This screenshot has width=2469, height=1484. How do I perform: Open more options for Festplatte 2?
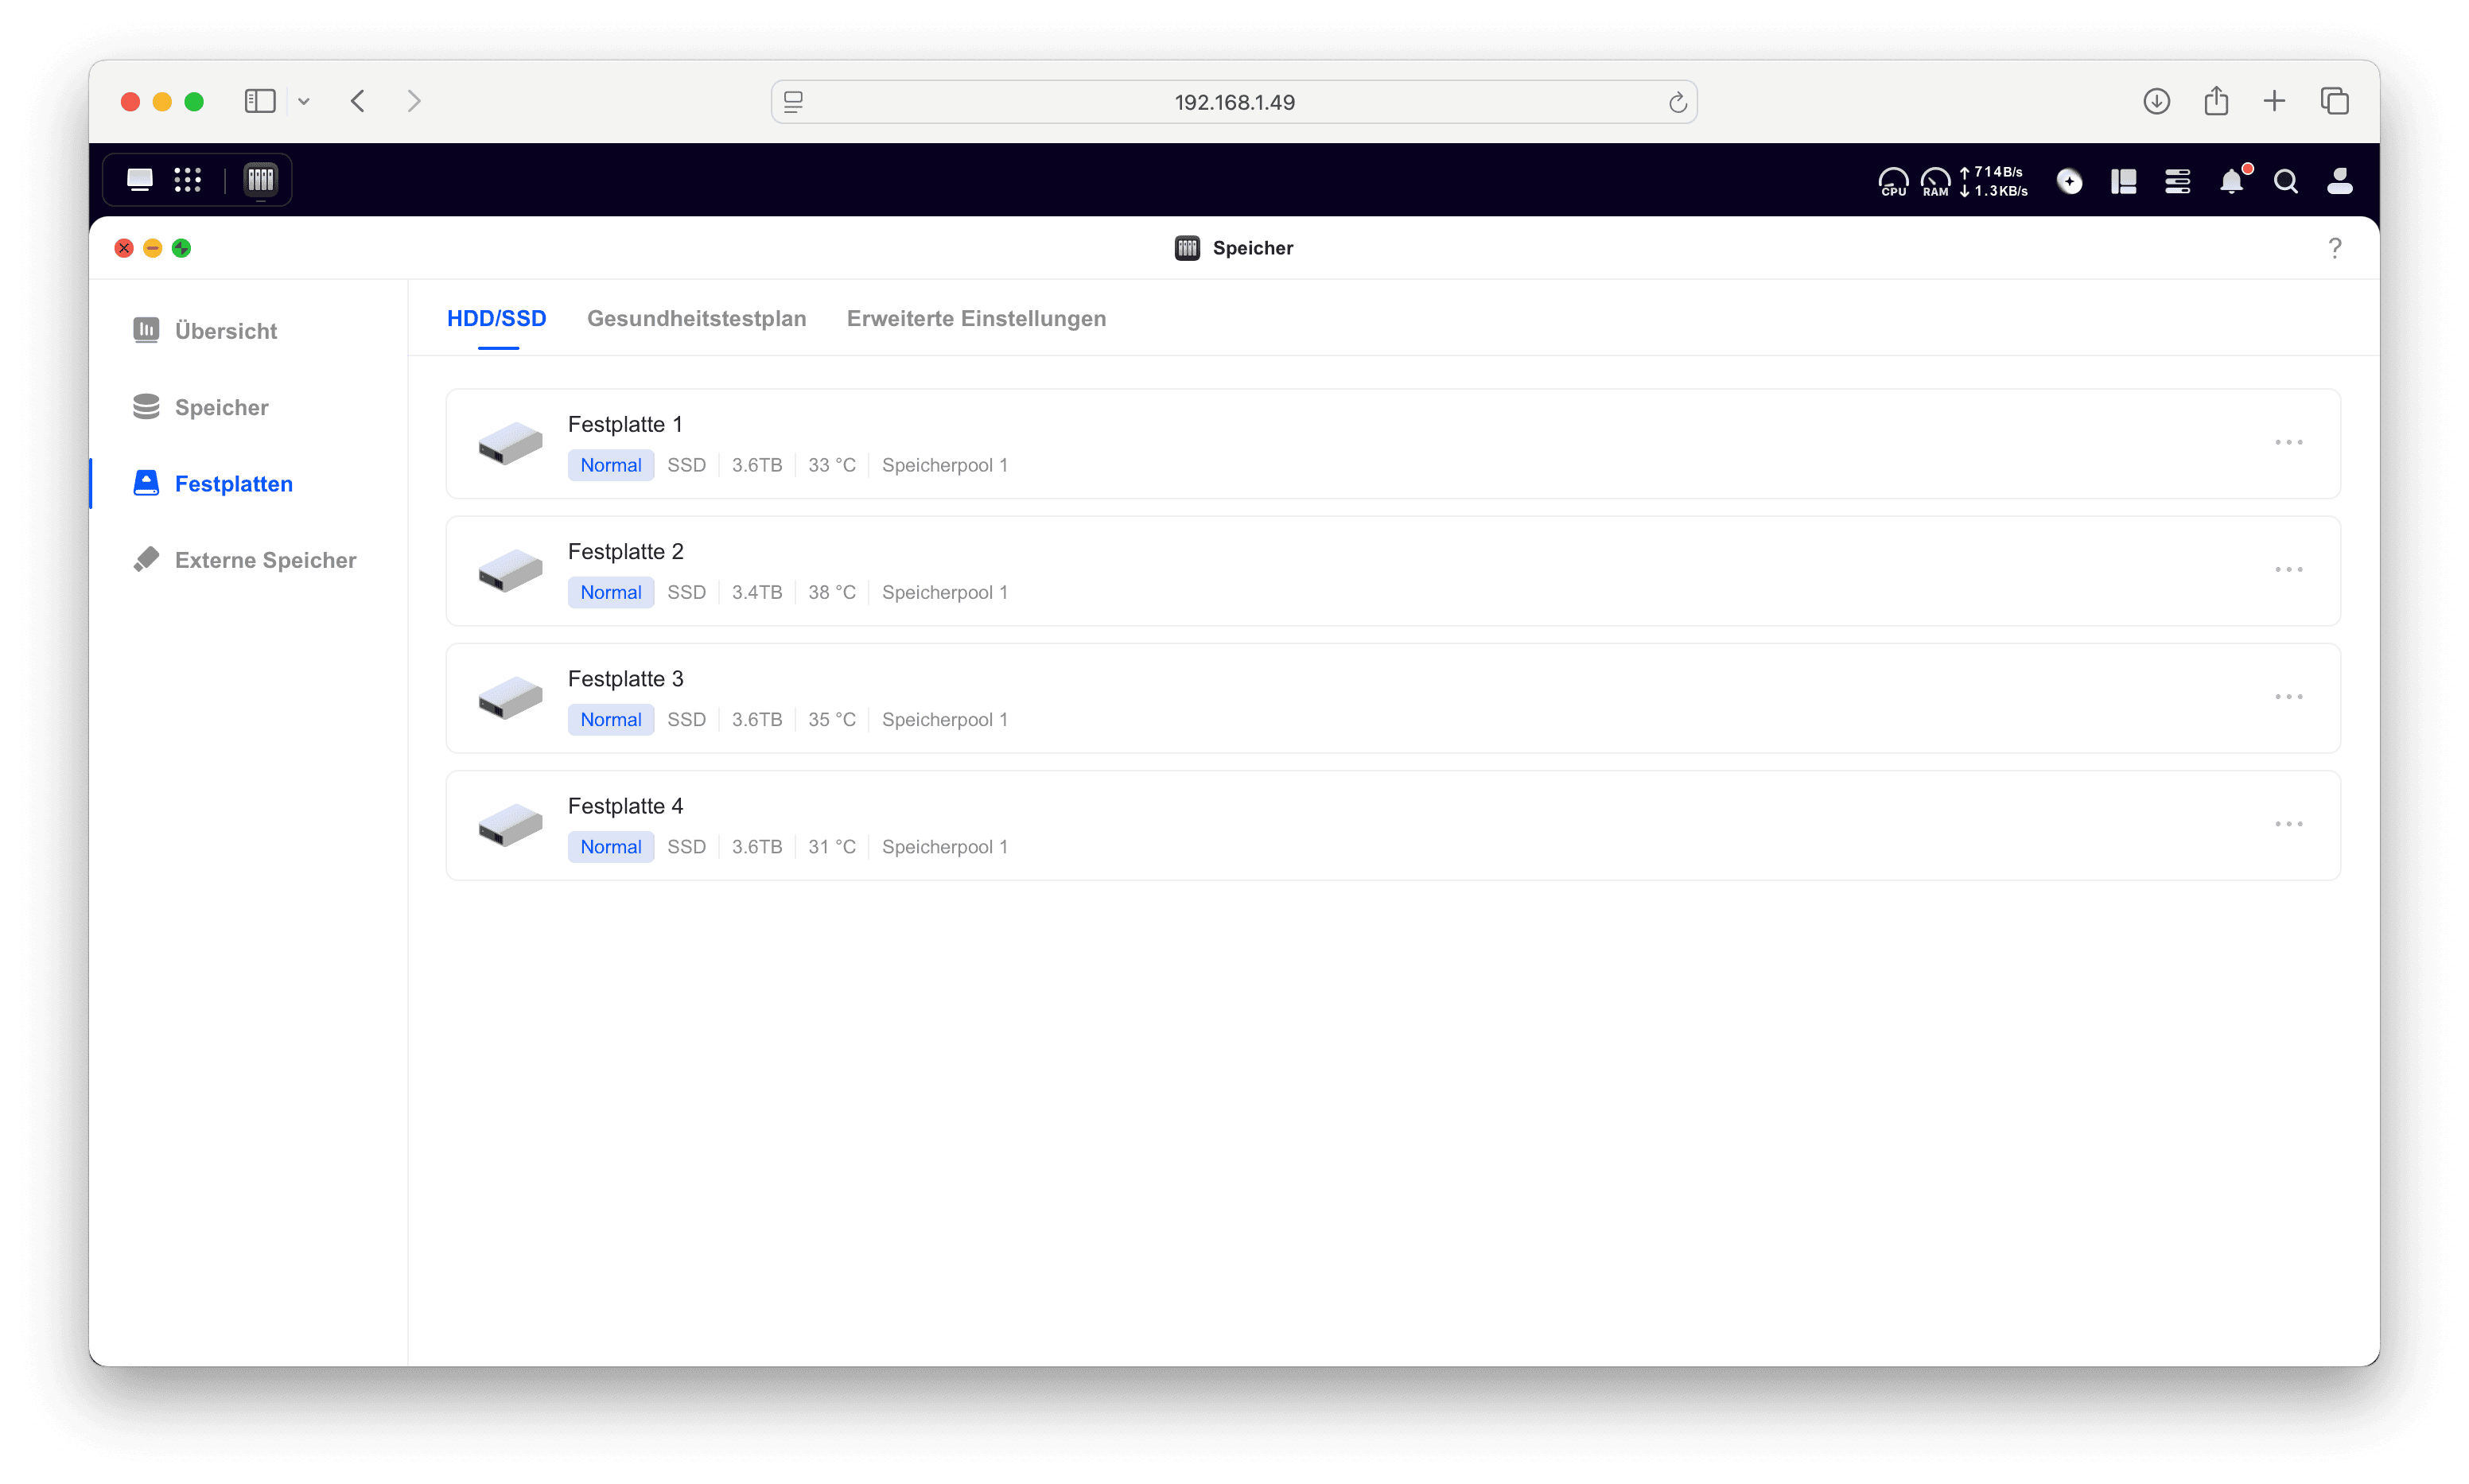(2288, 569)
